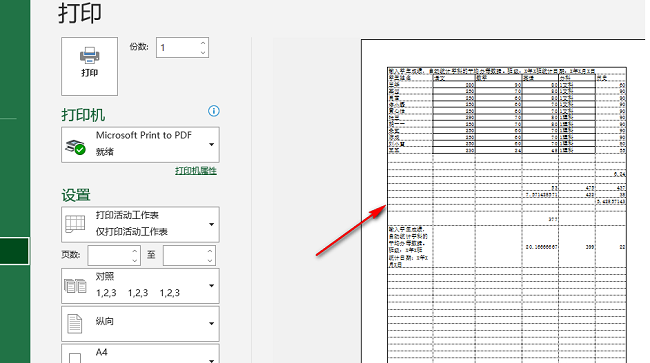Open the 纵向 orientation dropdown arrow
This screenshot has width=650, height=363.
pyautogui.click(x=211, y=323)
